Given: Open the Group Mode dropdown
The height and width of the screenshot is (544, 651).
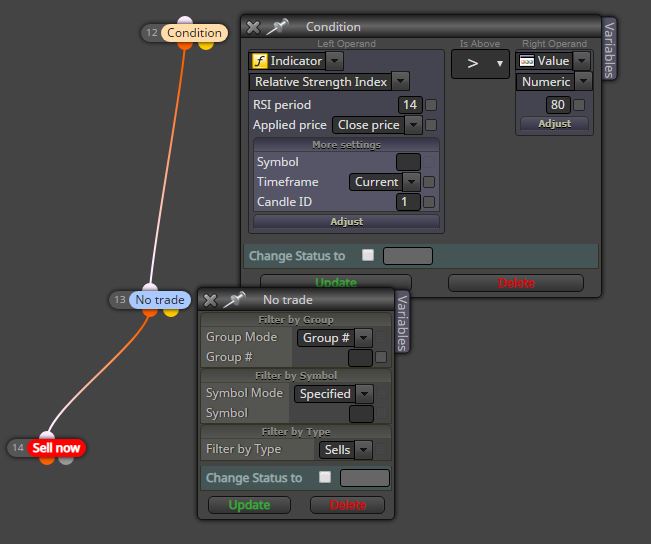Looking at the screenshot, I should [364, 338].
